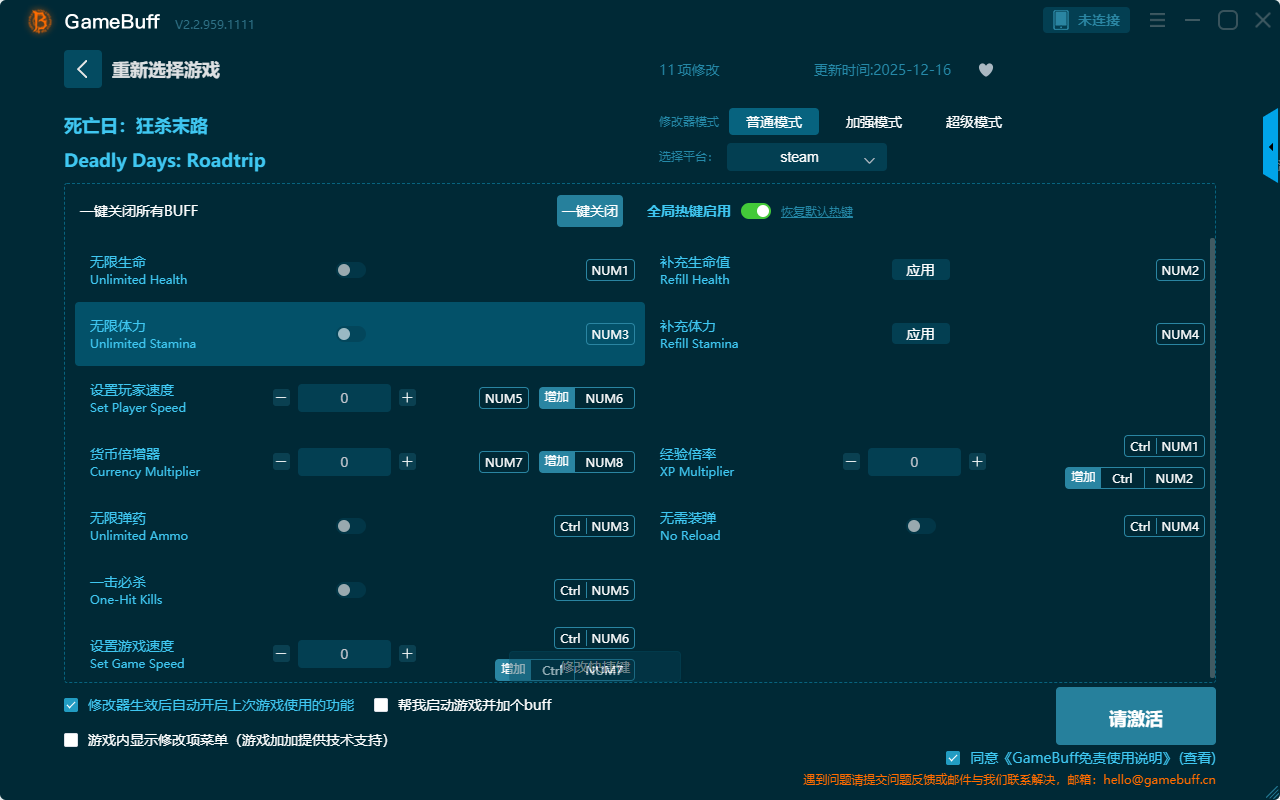The height and width of the screenshot is (800, 1280).
Task: Click restore default hotkeys link
Action: 816,212
